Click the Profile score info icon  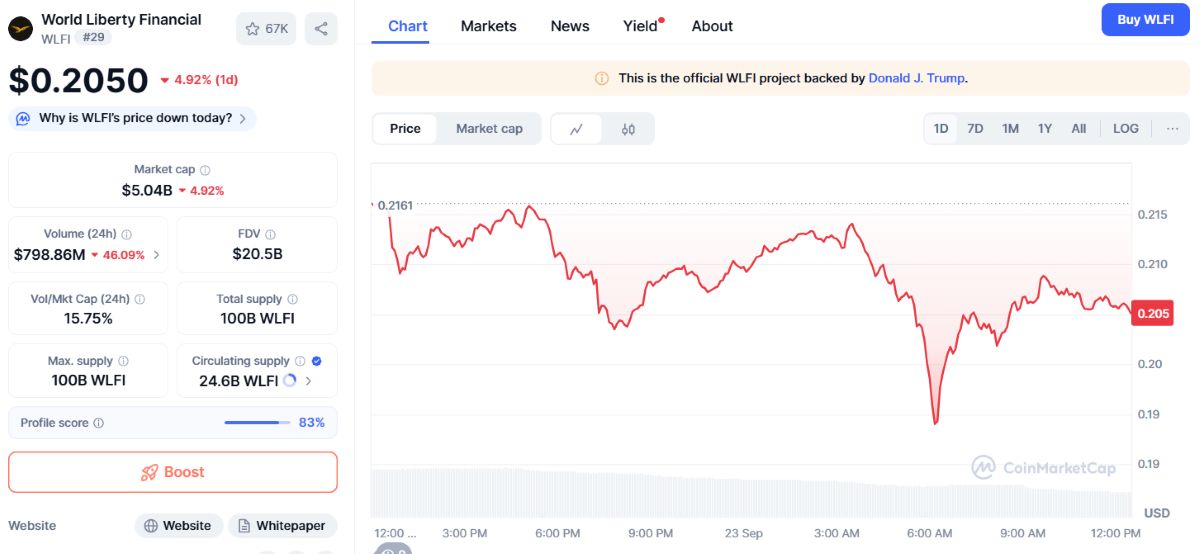pyautogui.click(x=98, y=423)
